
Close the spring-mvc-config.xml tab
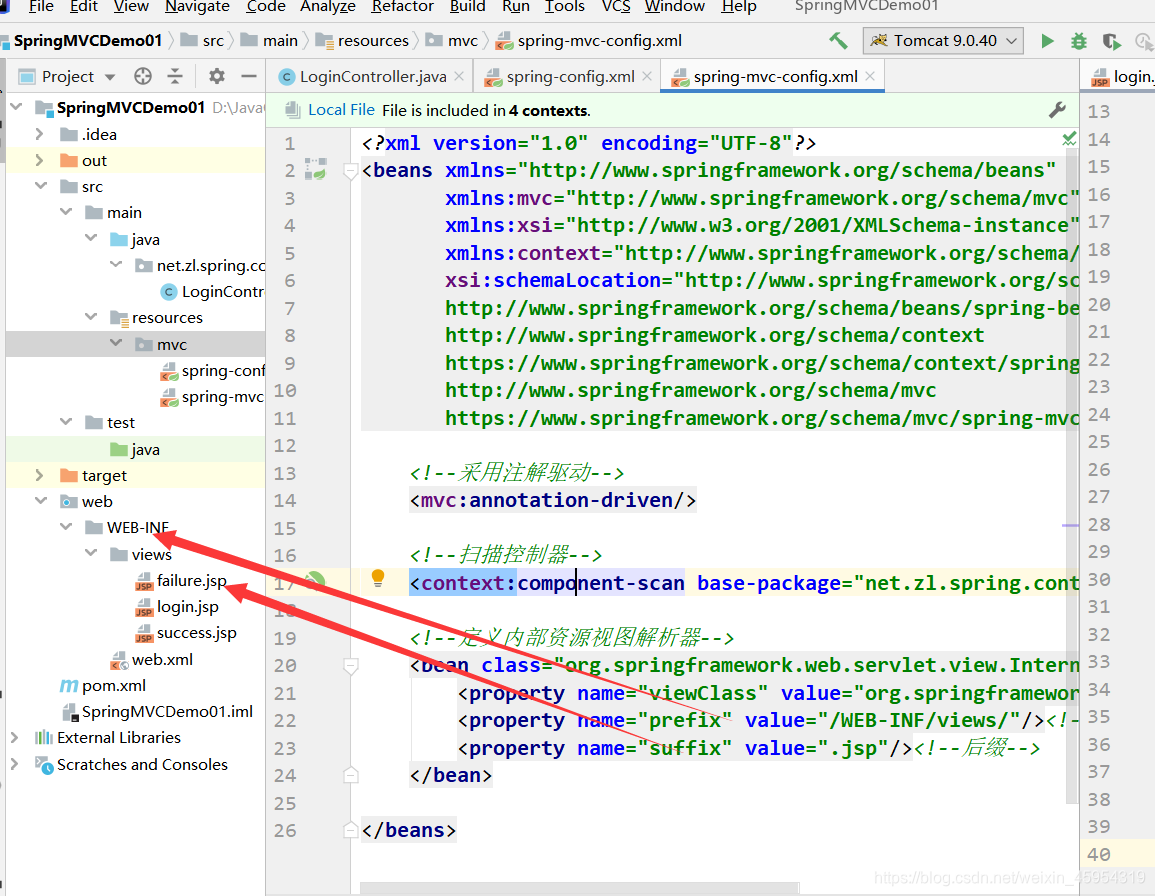click(x=870, y=76)
